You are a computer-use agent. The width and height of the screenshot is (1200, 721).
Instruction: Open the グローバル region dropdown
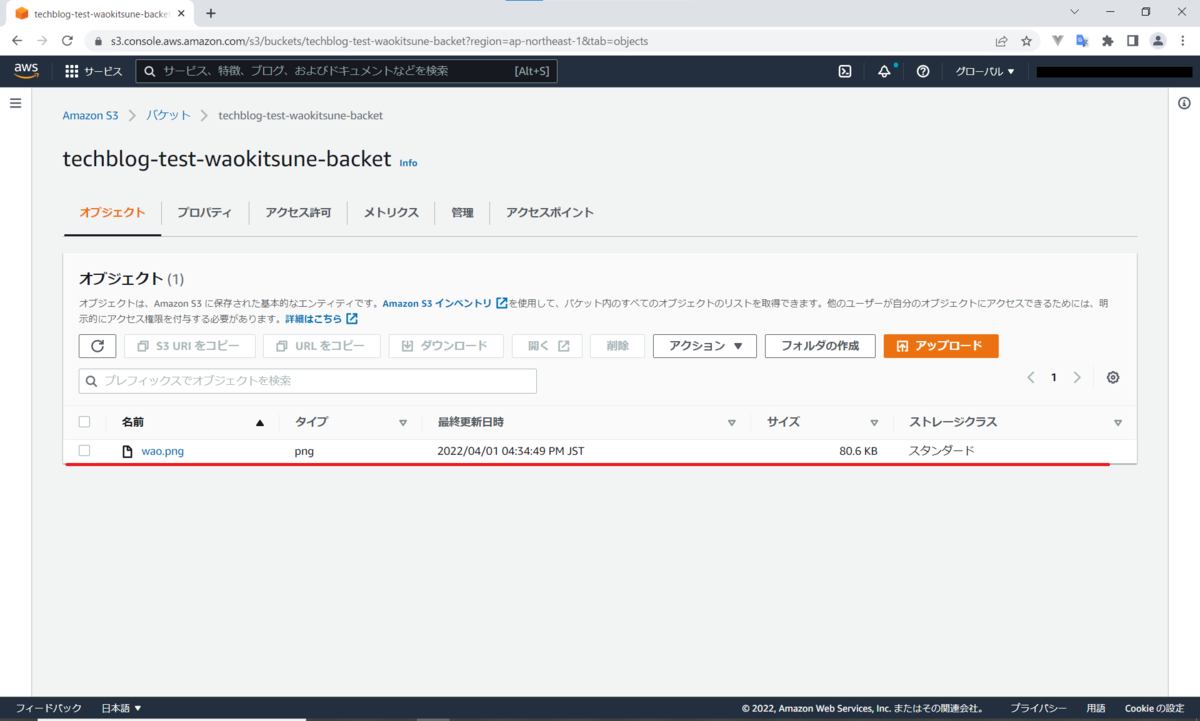[985, 71]
